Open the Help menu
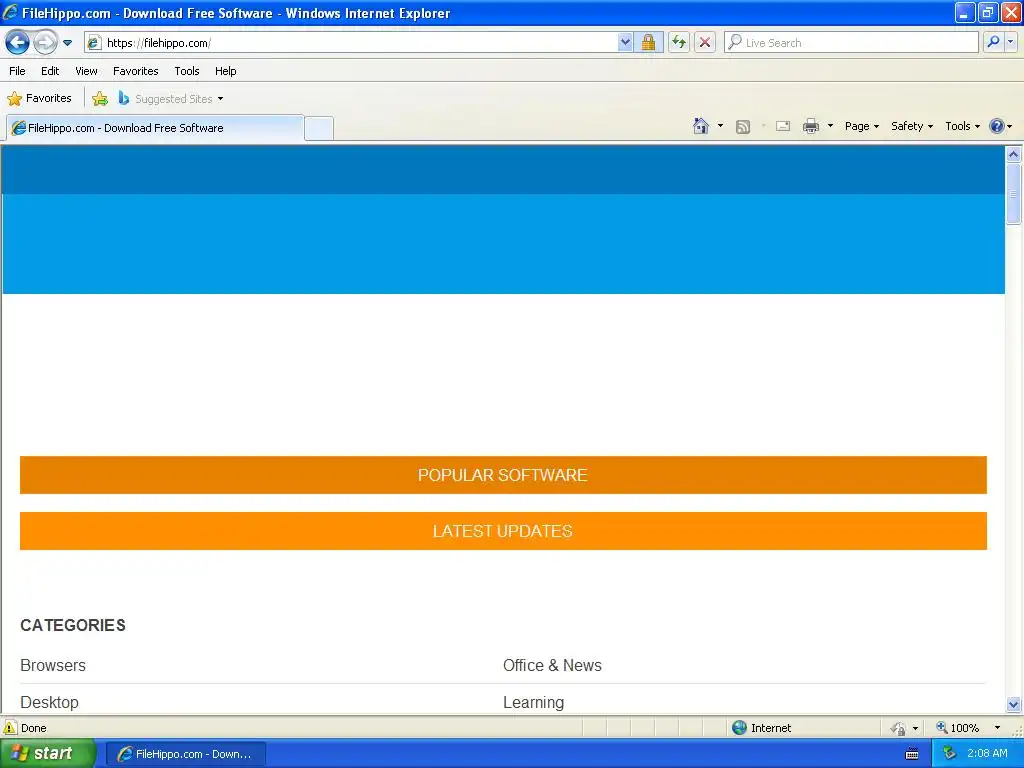1024x768 pixels. click(225, 71)
